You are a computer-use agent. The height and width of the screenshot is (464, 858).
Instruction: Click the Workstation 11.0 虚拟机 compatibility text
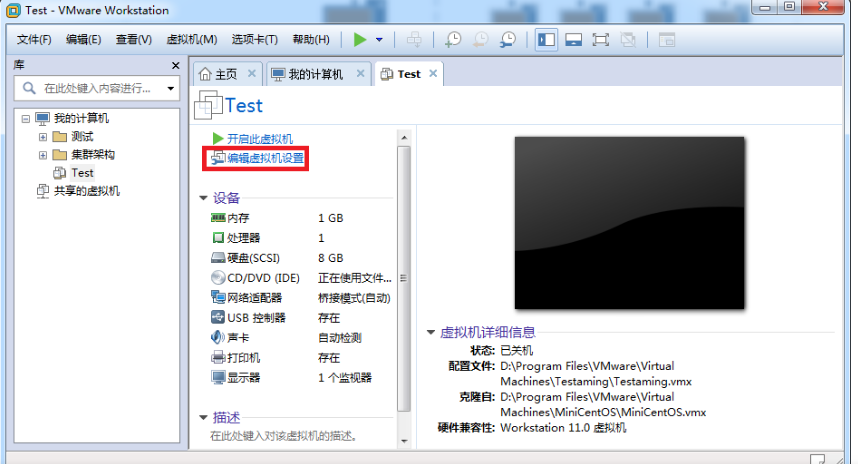click(x=563, y=428)
